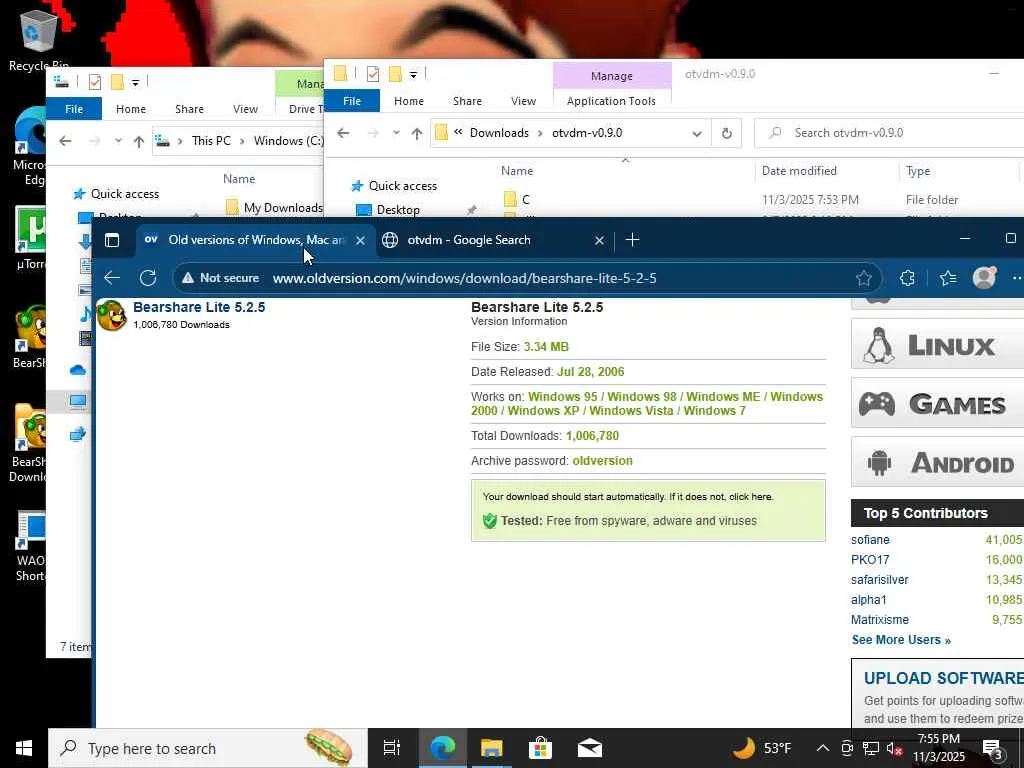Open Recycle Bin on the desktop
Viewport: 1024px width, 768px height.
[x=39, y=39]
